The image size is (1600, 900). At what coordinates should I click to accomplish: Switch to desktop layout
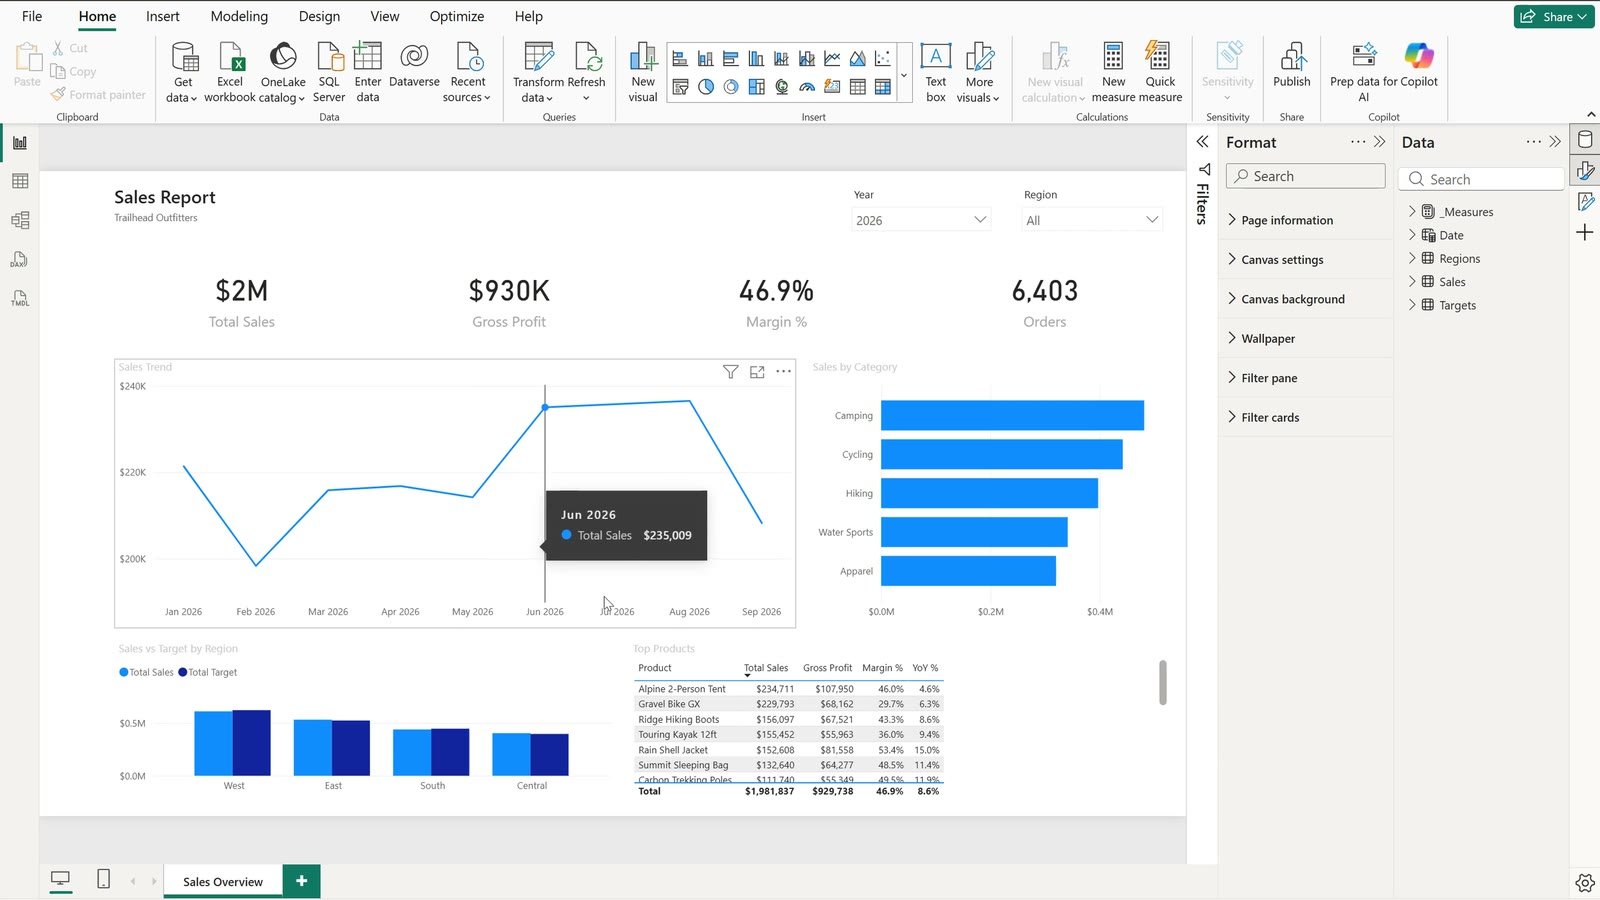click(x=61, y=879)
